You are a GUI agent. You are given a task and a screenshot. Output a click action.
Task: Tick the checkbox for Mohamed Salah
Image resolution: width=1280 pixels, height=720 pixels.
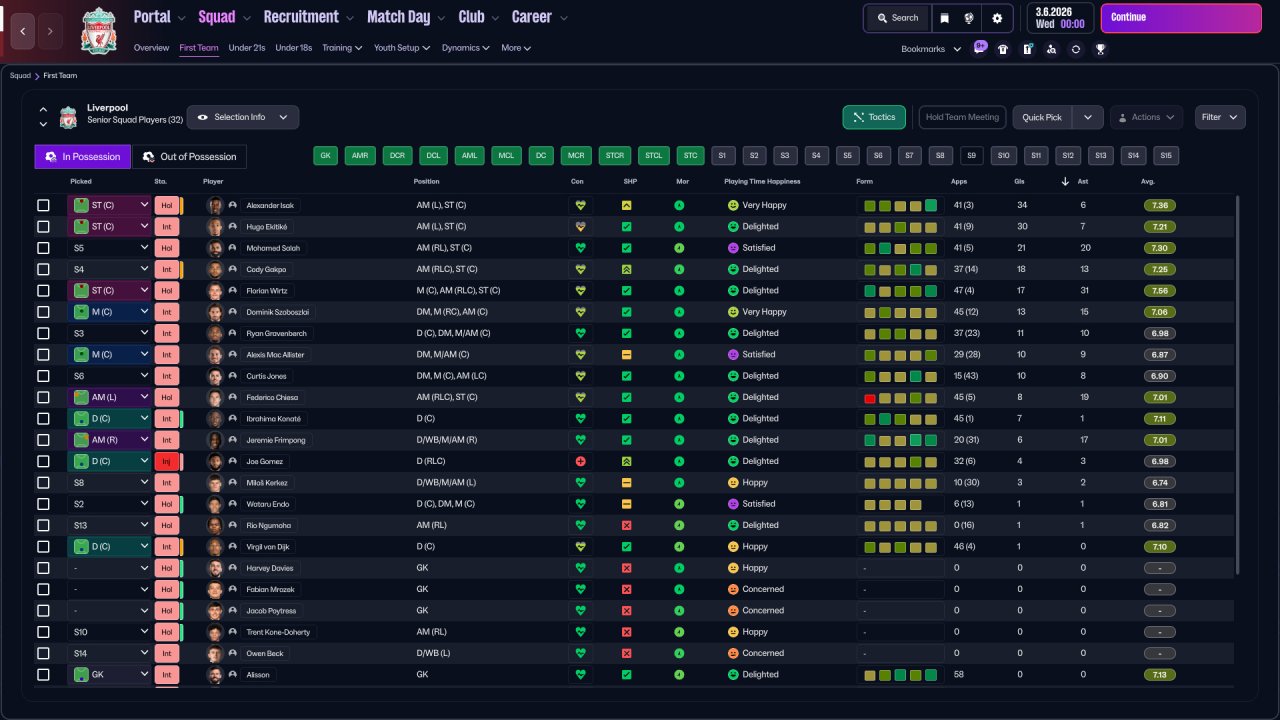tap(43, 248)
